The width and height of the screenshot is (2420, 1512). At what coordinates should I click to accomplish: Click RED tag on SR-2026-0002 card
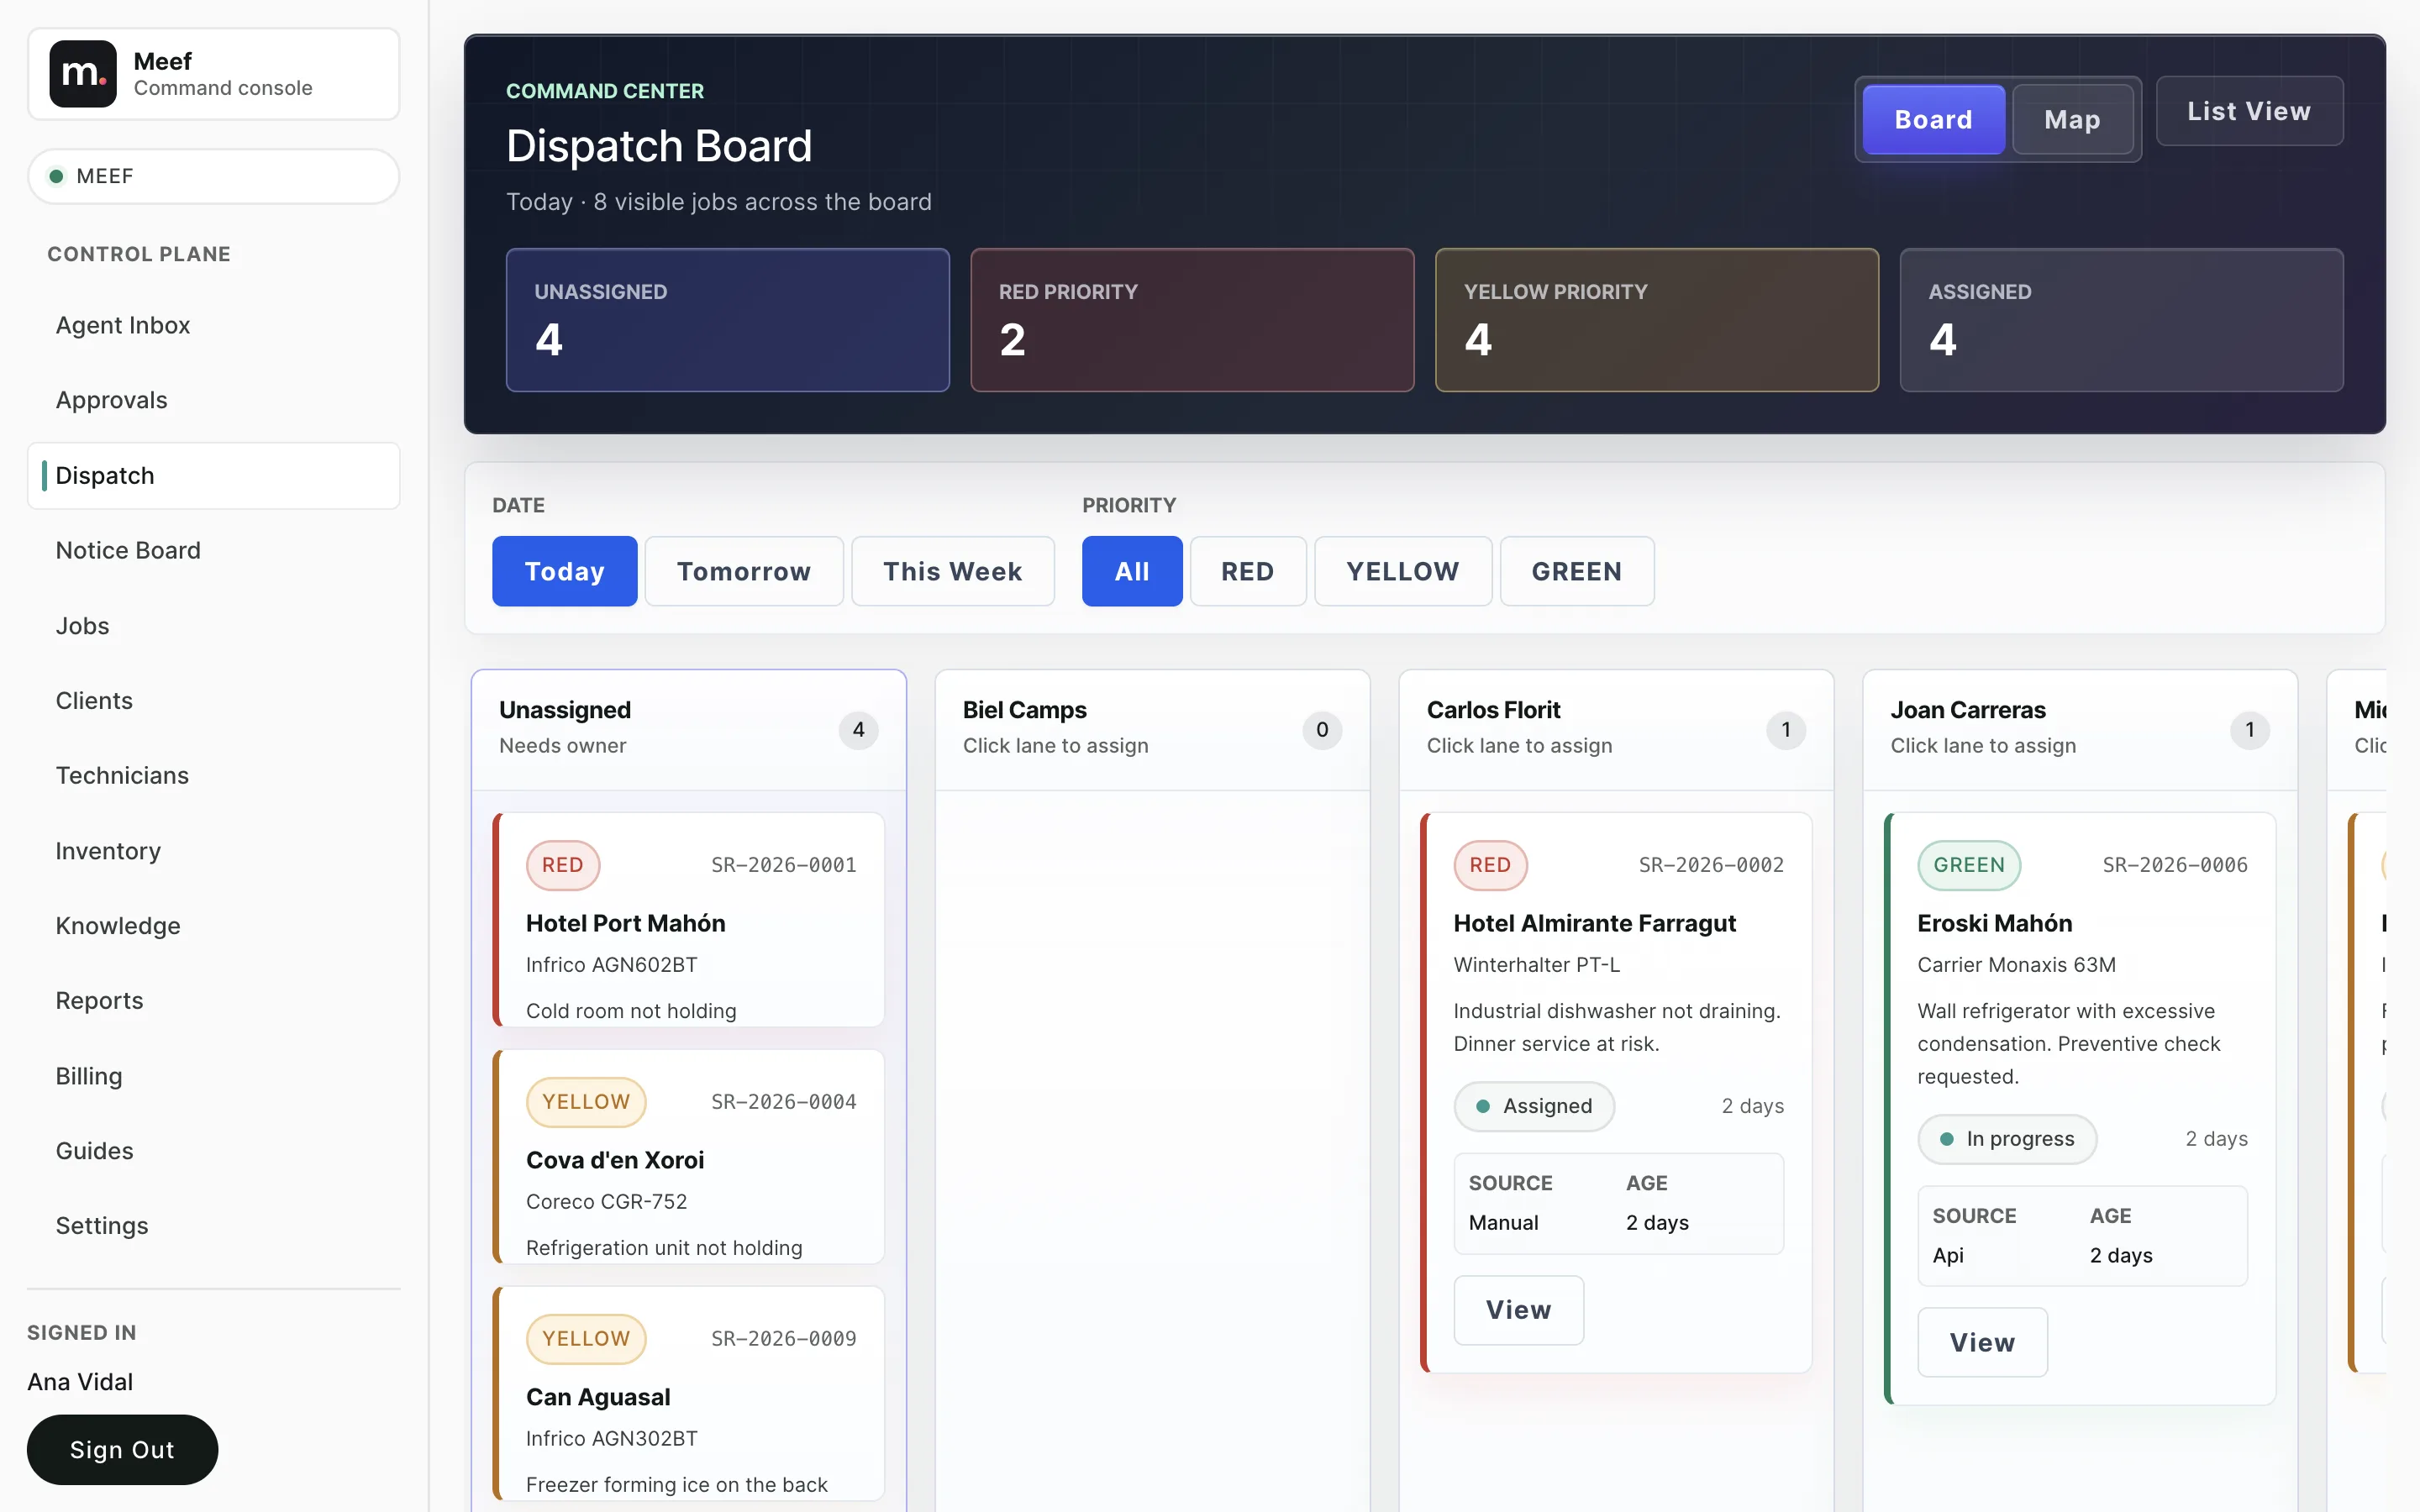coord(1490,865)
